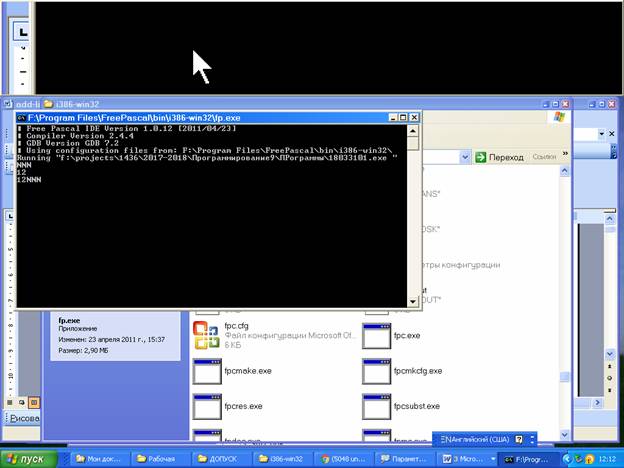Click the fpcsubst.exe file name
The height and width of the screenshot is (468, 624).
[417, 406]
